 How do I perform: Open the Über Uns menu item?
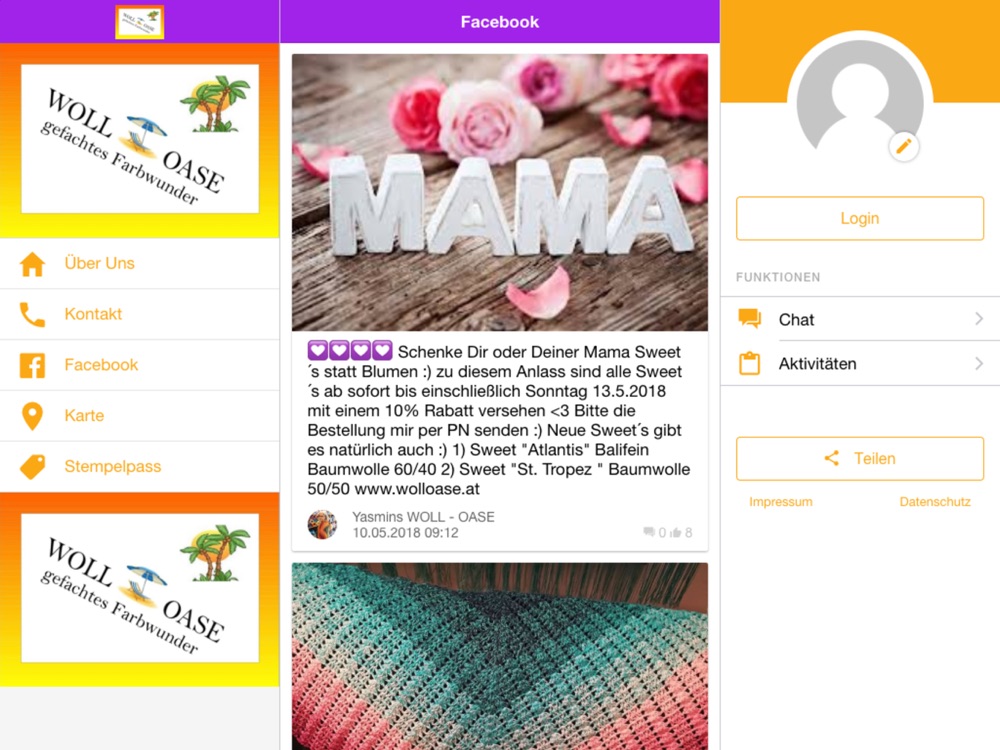point(140,263)
